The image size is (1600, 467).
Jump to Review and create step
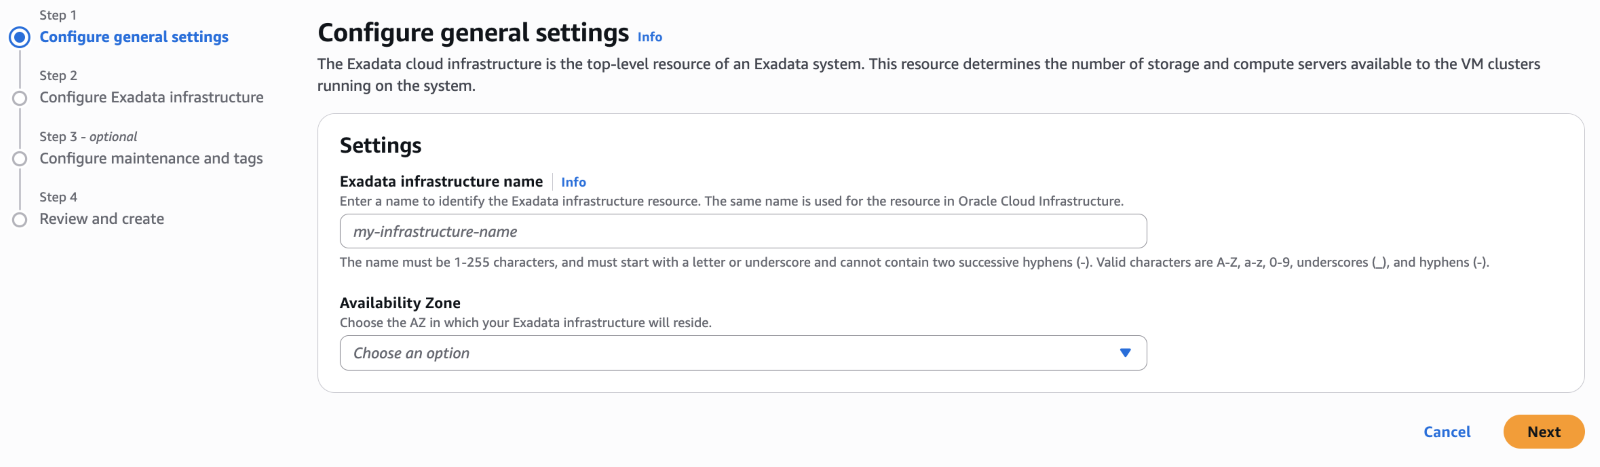pyautogui.click(x=102, y=219)
